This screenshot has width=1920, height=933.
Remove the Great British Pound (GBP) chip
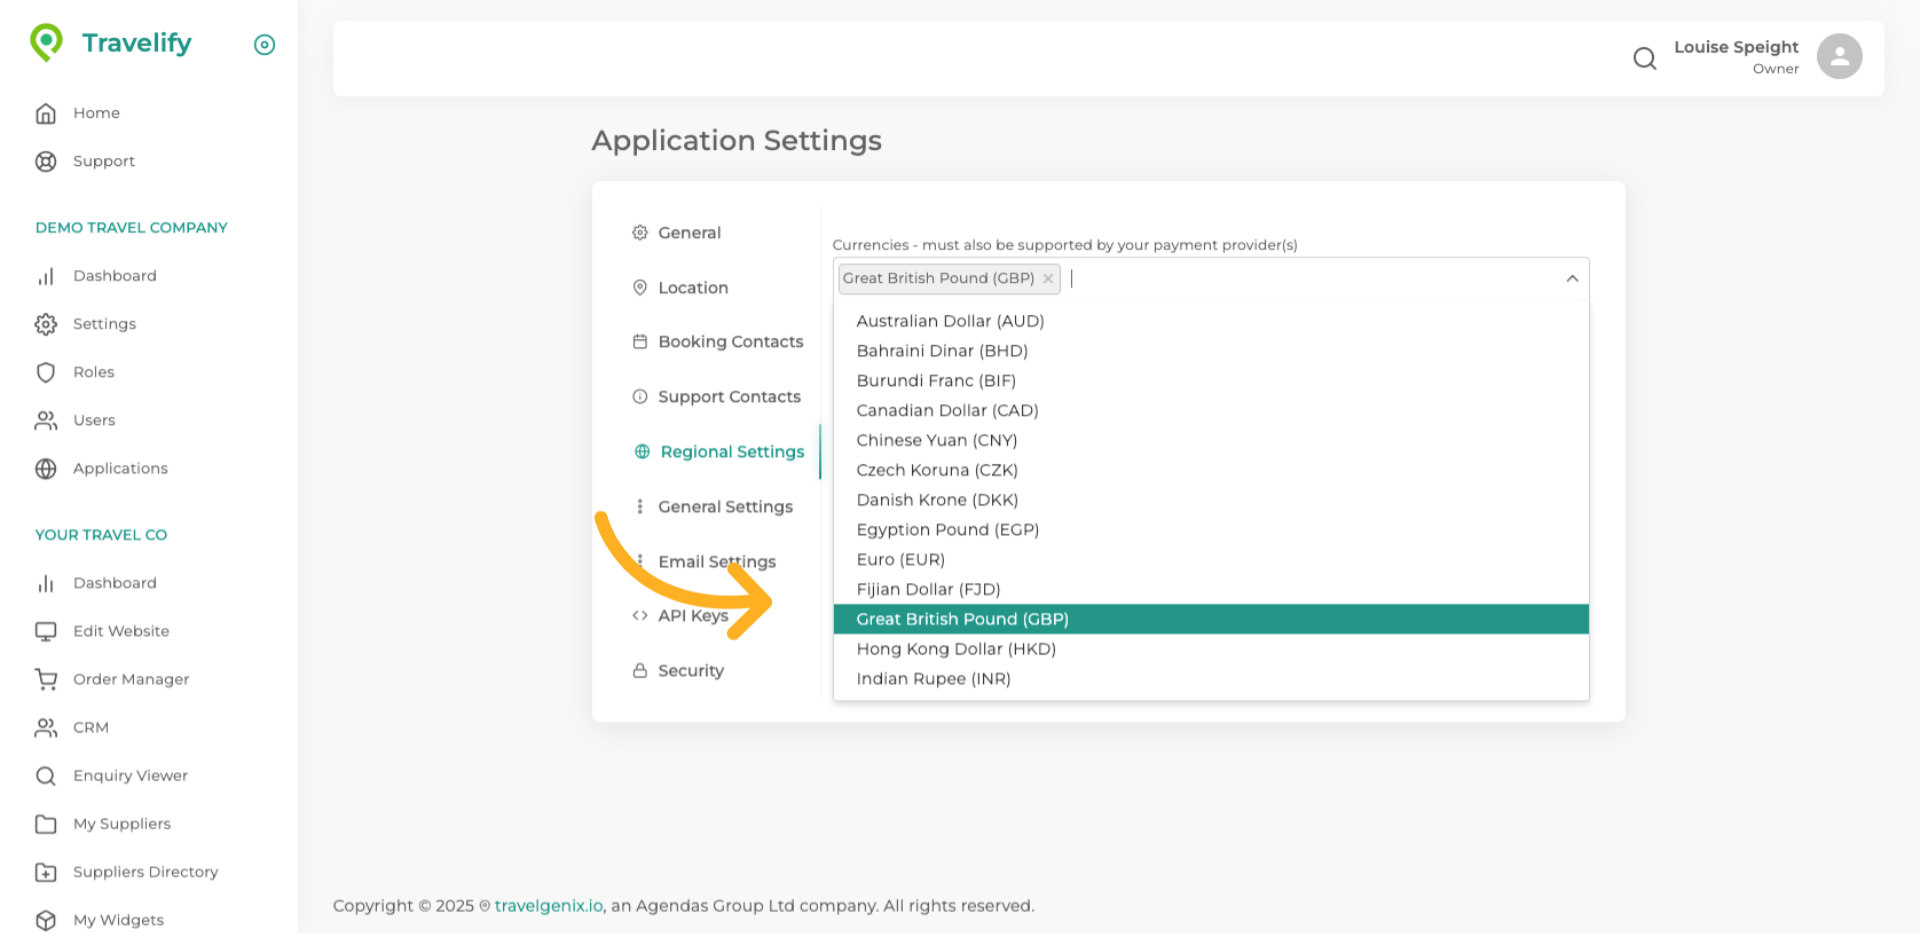(1047, 278)
